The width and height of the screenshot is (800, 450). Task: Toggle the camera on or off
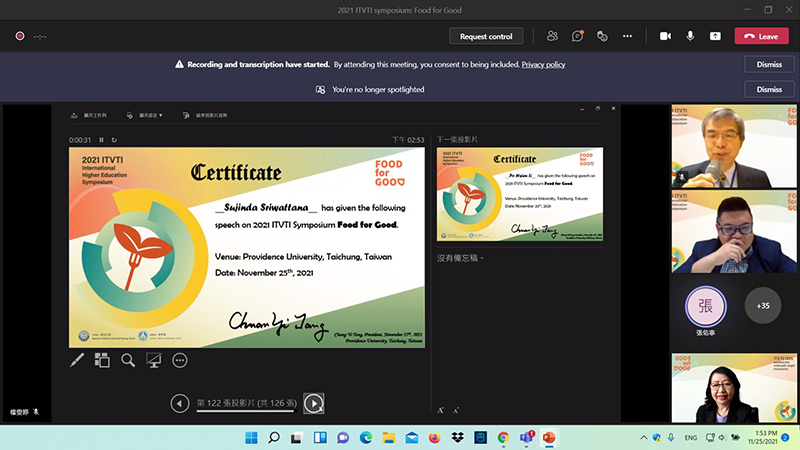point(665,36)
